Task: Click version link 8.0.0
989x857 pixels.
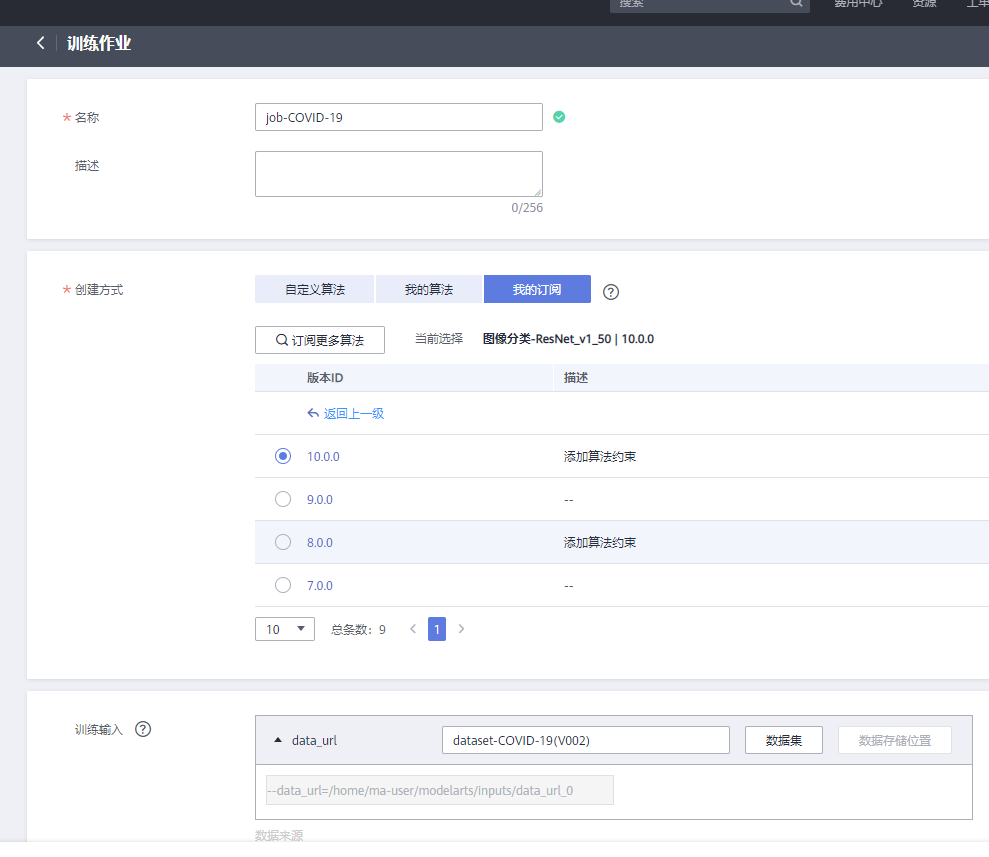Action: [320, 542]
